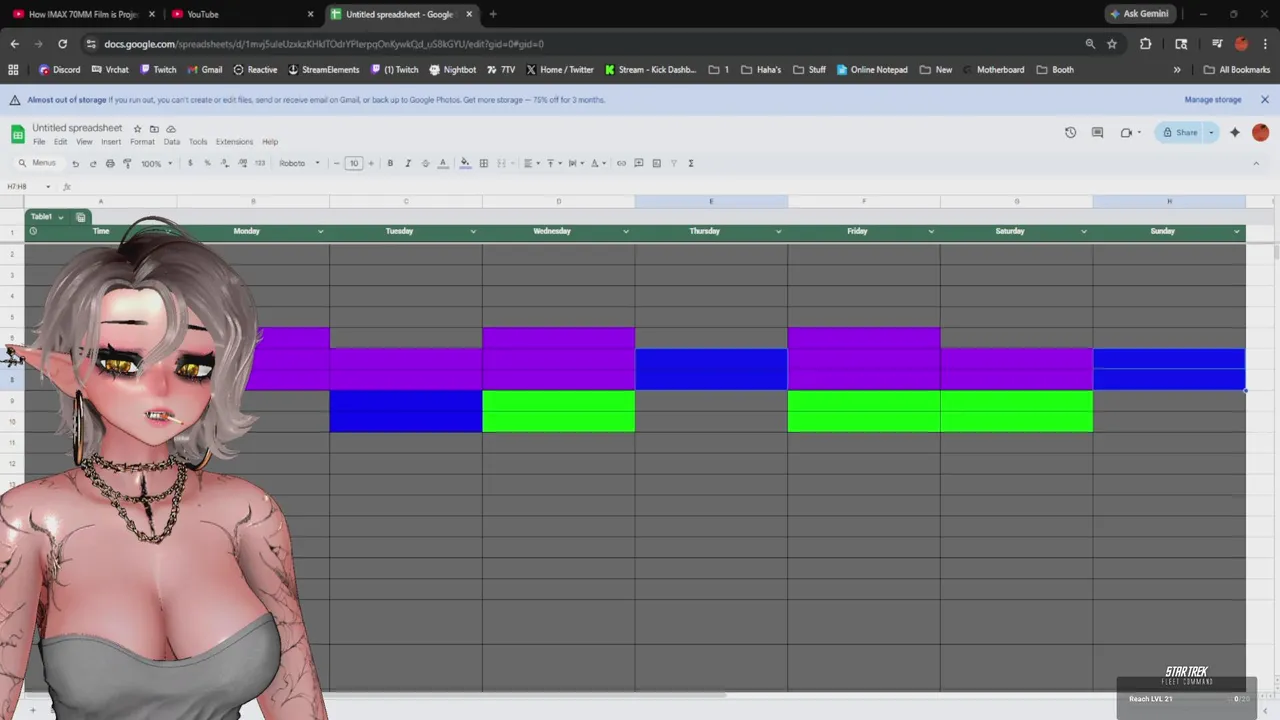The height and width of the screenshot is (720, 1280).
Task: Format as currency with dollar icon
Action: pos(190,163)
